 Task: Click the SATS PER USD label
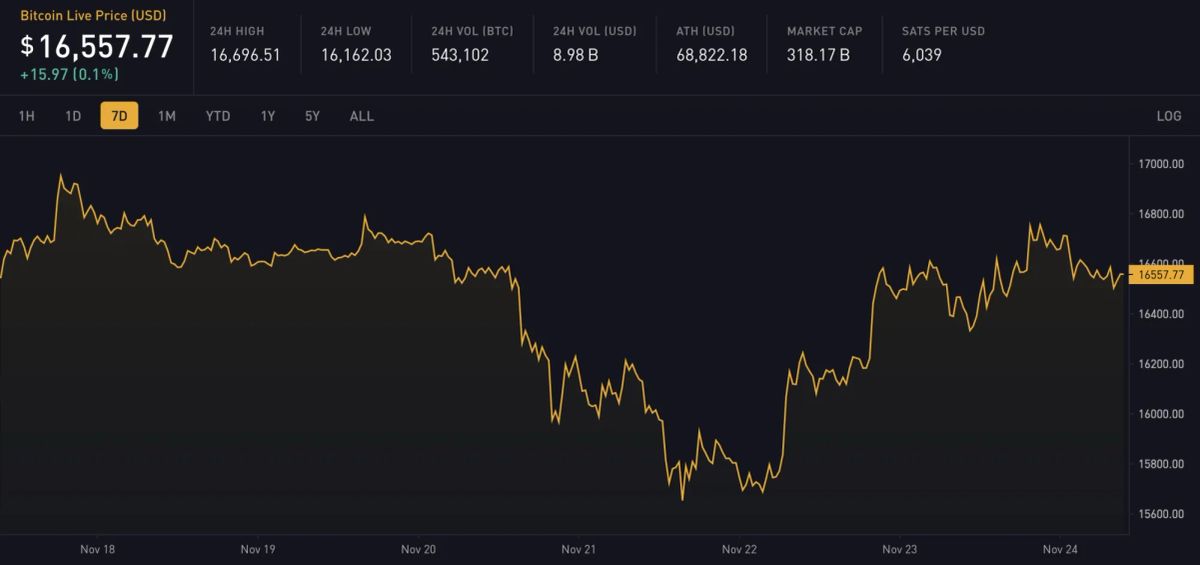point(943,31)
